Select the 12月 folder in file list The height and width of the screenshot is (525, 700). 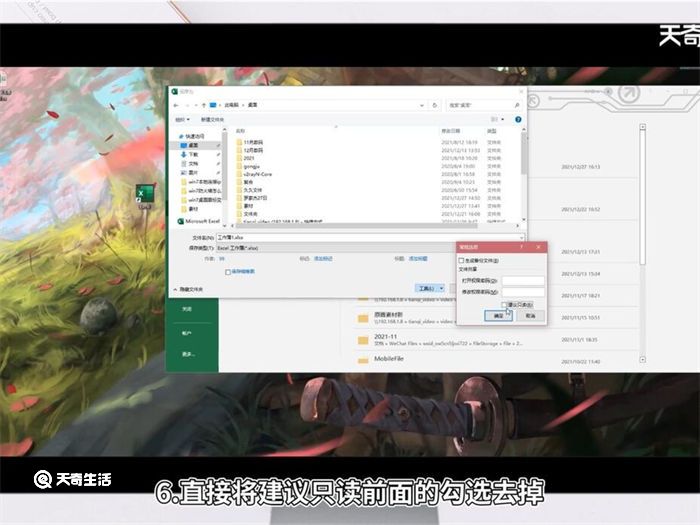(x=250, y=150)
